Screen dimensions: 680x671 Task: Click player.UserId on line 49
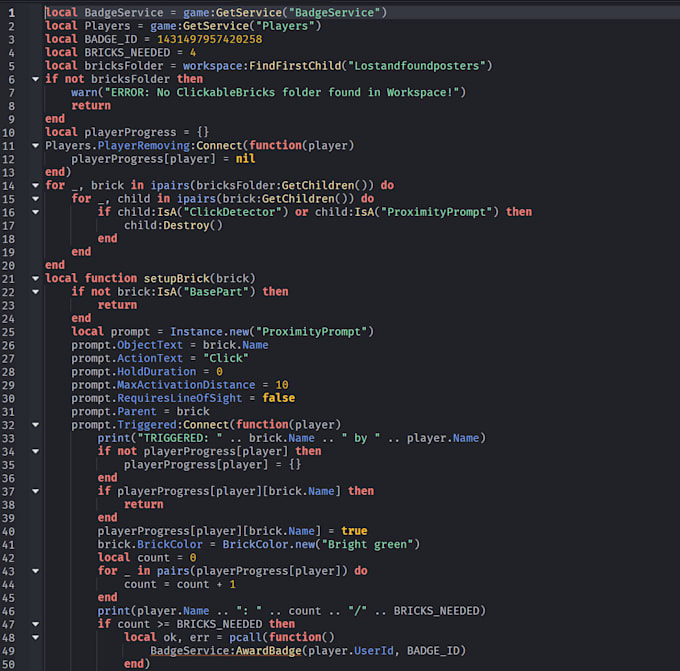(x=350, y=651)
